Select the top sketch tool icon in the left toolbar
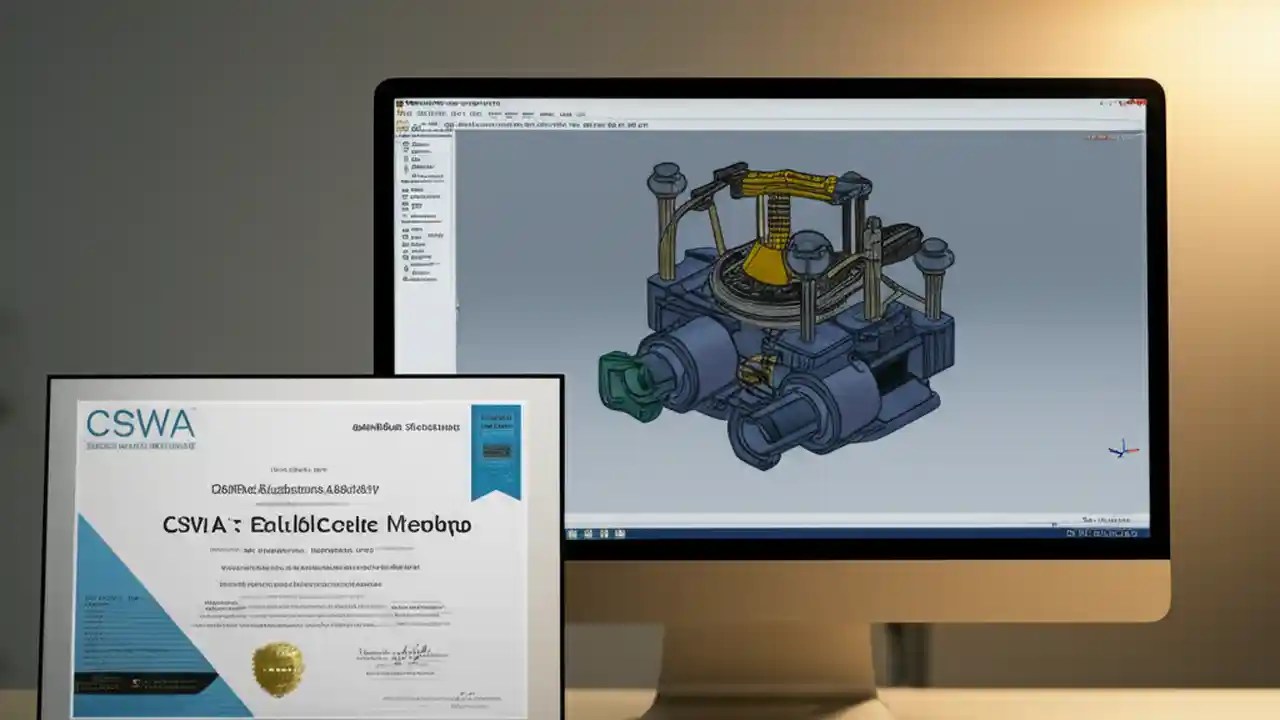1280x720 pixels. [x=405, y=145]
